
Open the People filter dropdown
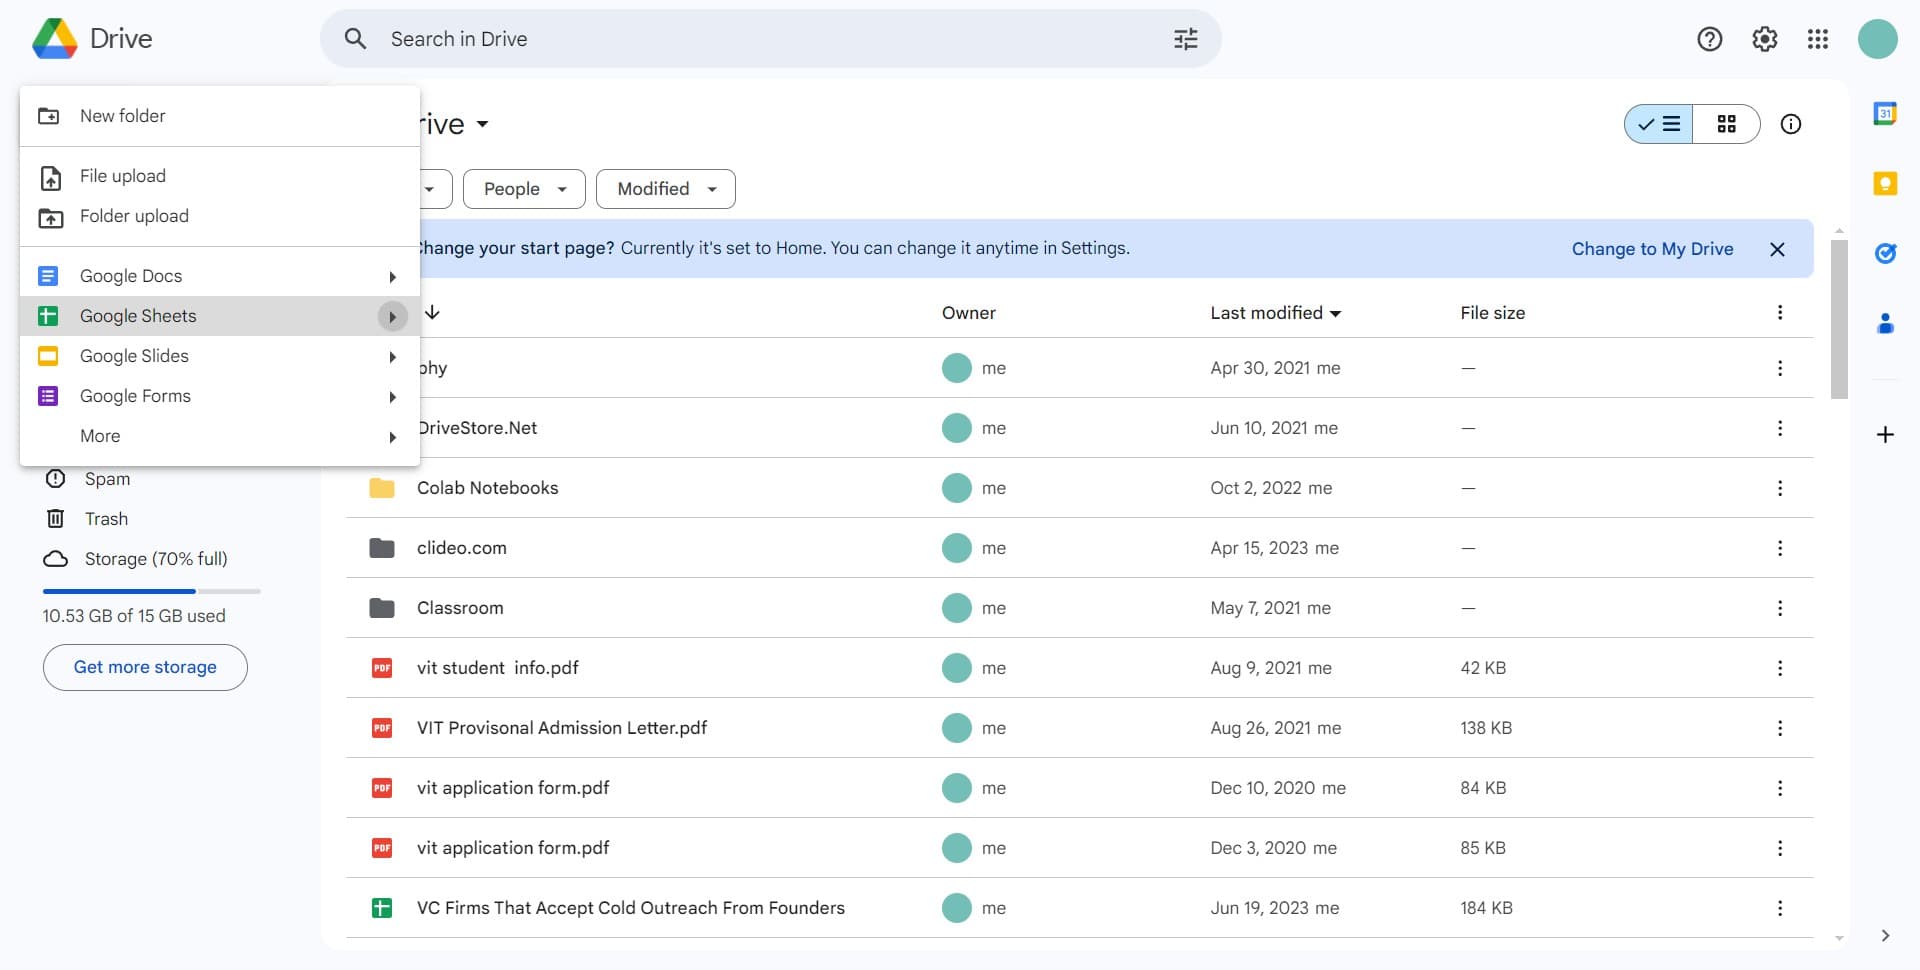pyautogui.click(x=523, y=189)
